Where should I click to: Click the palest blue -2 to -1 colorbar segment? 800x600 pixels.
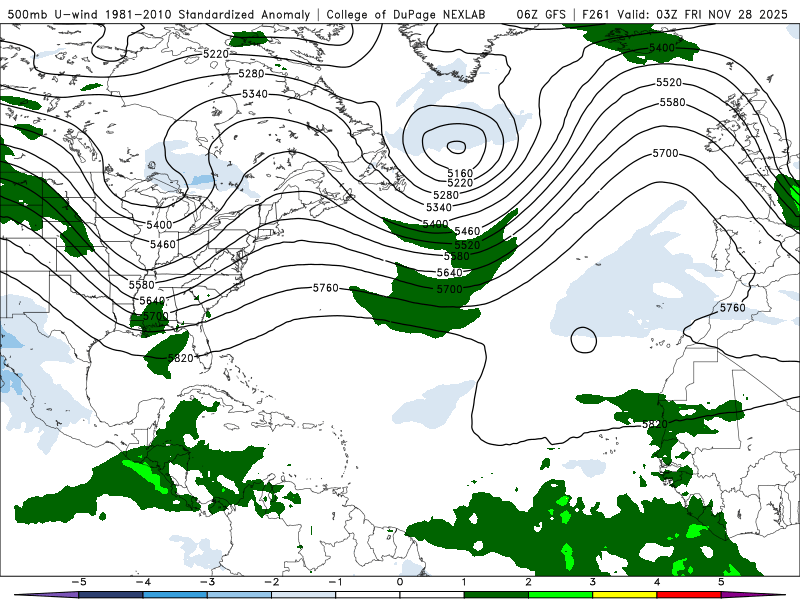click(x=304, y=595)
